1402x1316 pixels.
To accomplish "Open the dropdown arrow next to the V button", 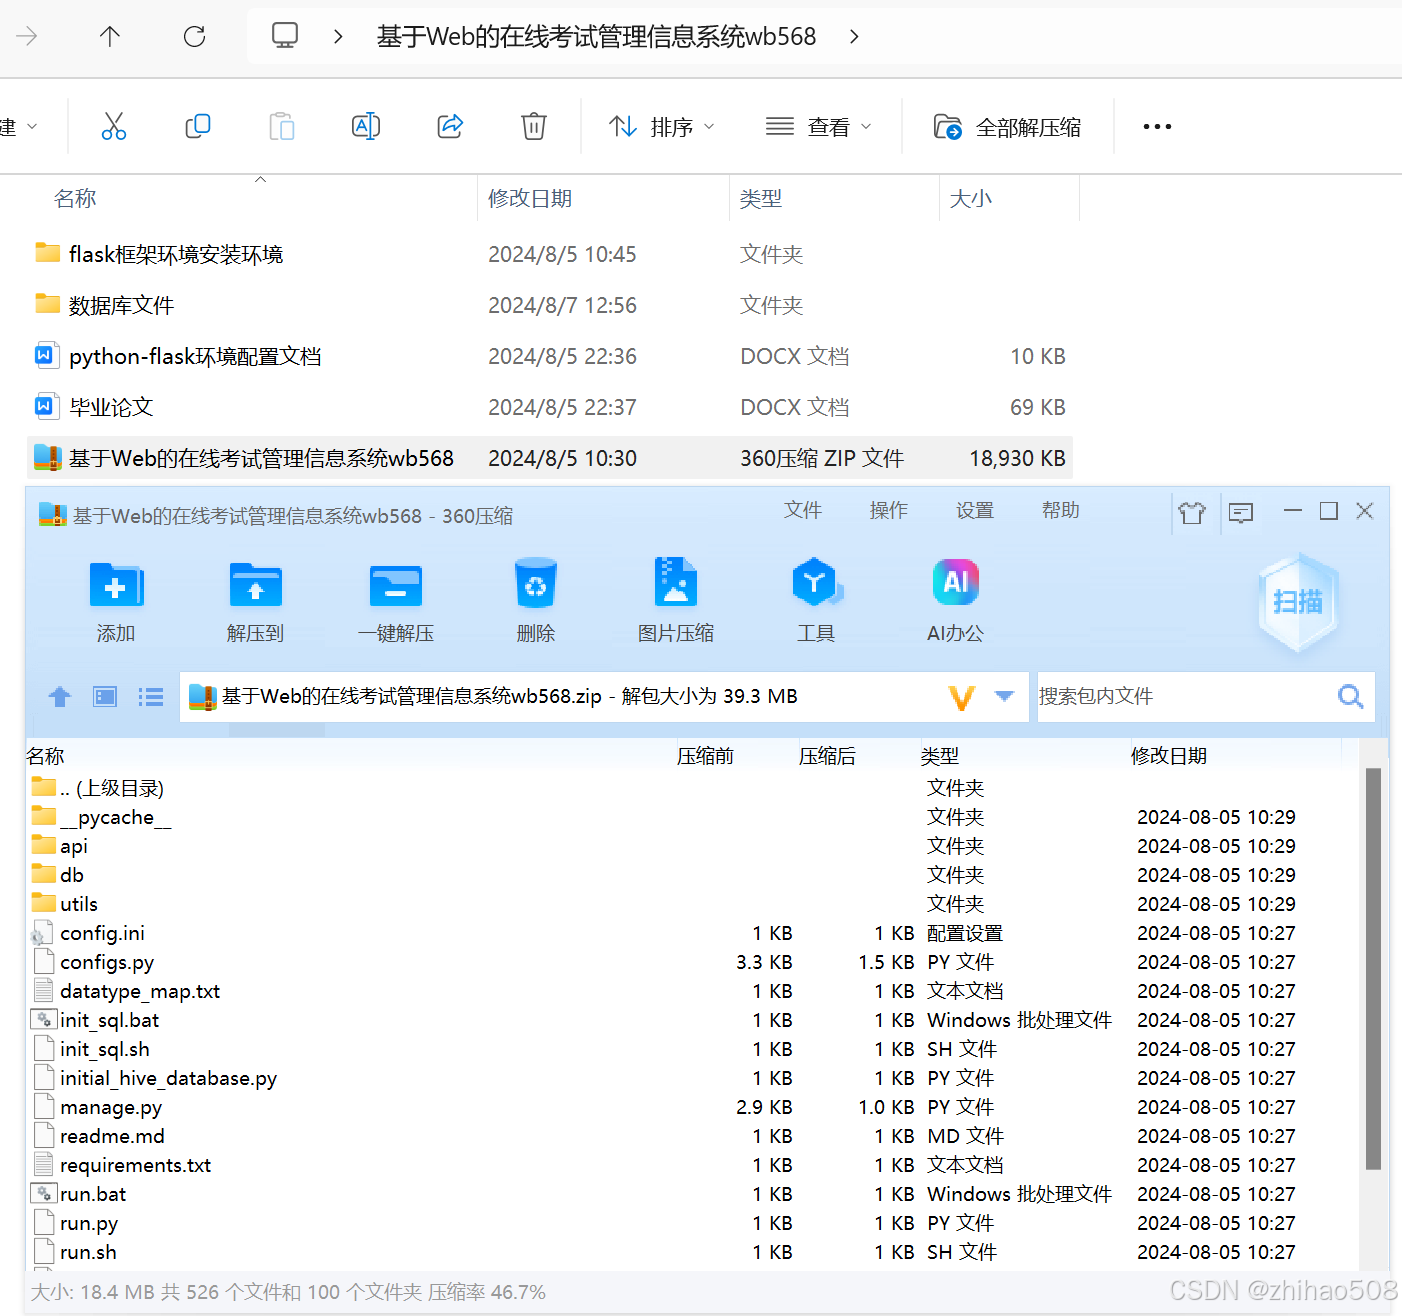I will point(1005,696).
